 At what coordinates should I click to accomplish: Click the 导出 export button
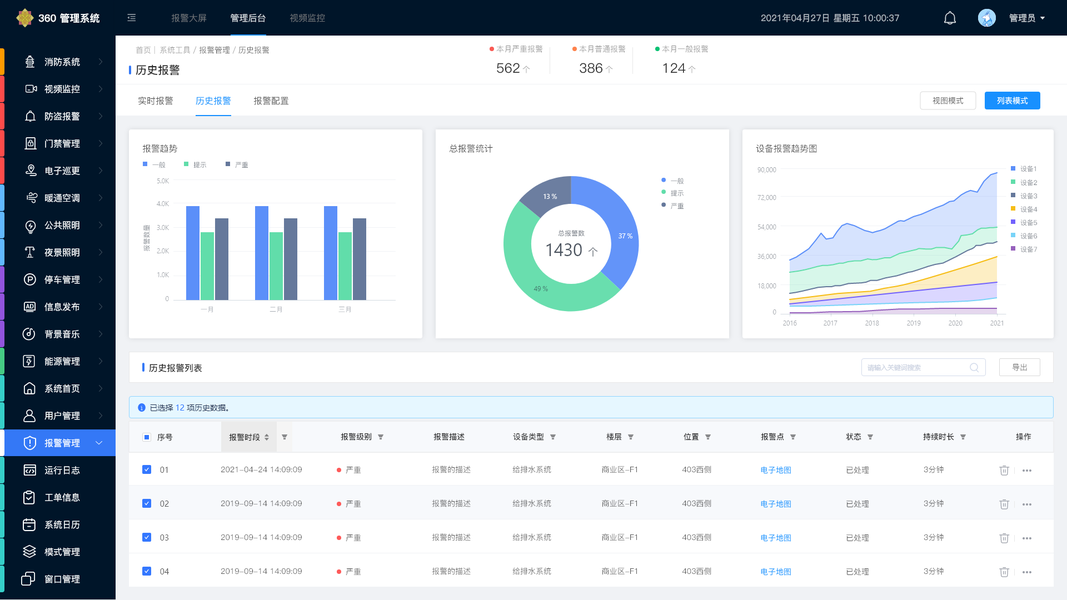tap(1019, 367)
